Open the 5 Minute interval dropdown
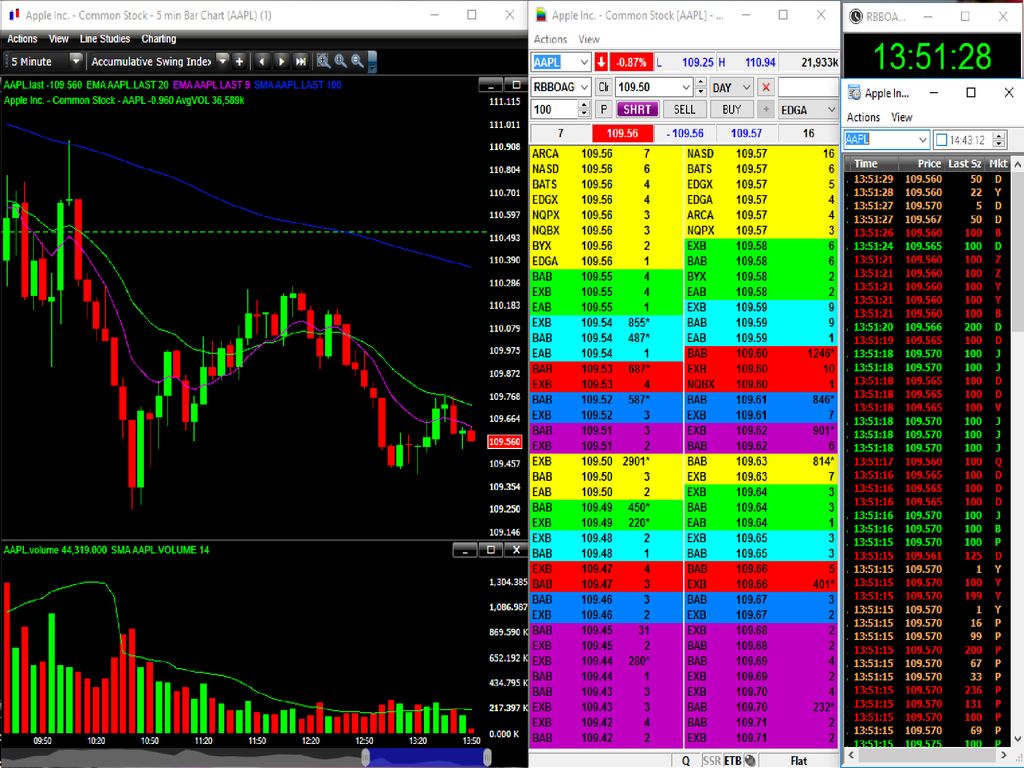This screenshot has height=768, width=1024. click(76, 61)
